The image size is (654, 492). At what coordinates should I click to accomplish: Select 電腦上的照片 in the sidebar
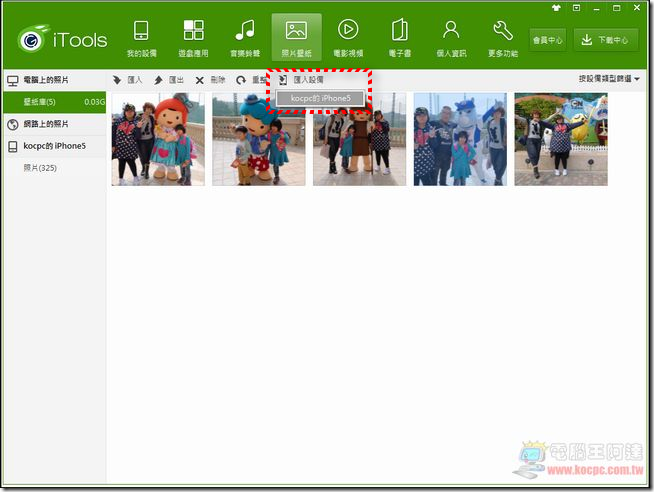click(x=54, y=80)
